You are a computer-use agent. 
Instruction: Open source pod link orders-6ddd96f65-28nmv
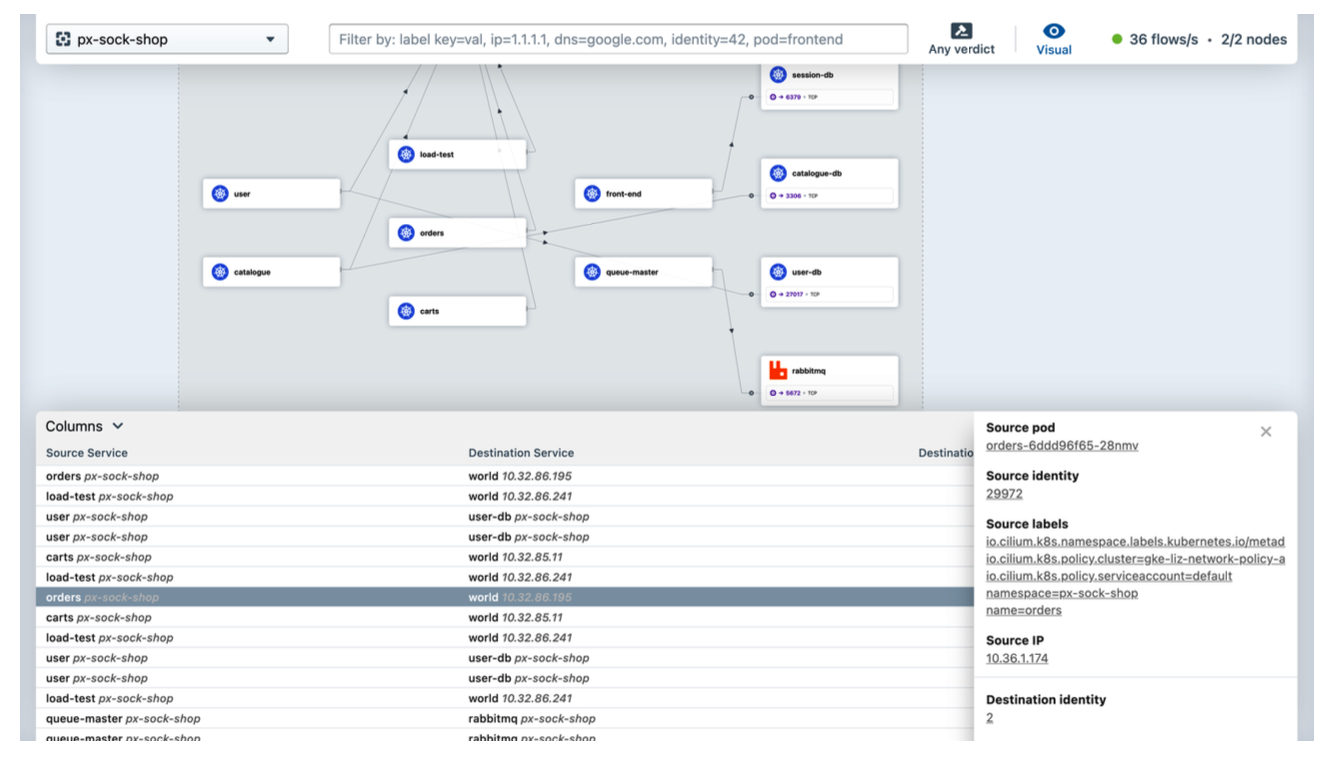pos(1062,446)
